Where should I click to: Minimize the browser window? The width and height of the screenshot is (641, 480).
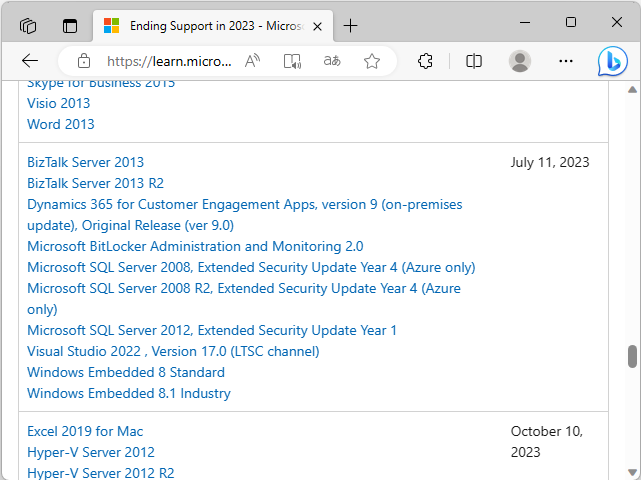point(525,22)
